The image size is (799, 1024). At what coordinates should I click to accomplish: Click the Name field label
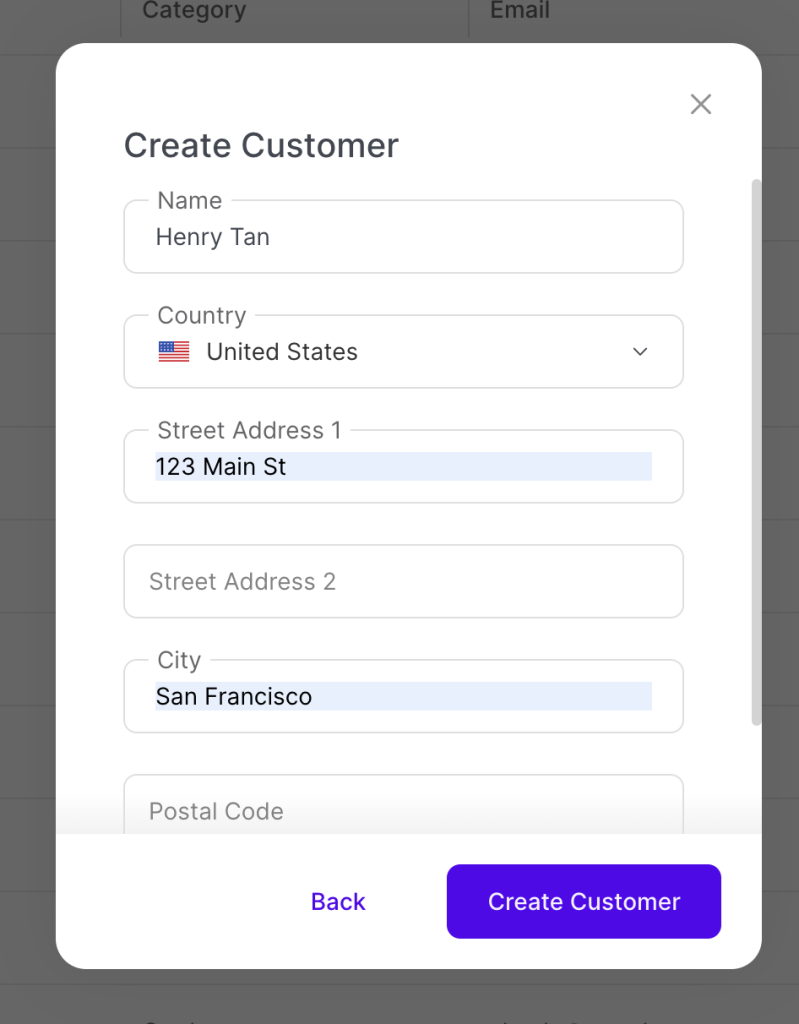(189, 201)
